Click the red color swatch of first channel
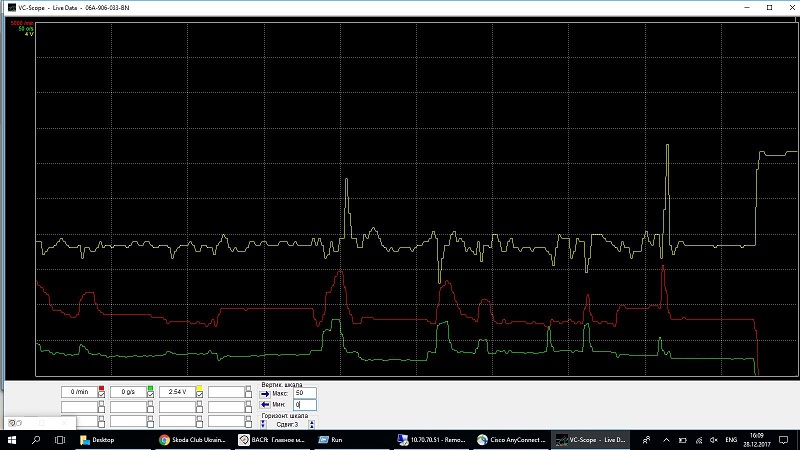 (x=101, y=387)
